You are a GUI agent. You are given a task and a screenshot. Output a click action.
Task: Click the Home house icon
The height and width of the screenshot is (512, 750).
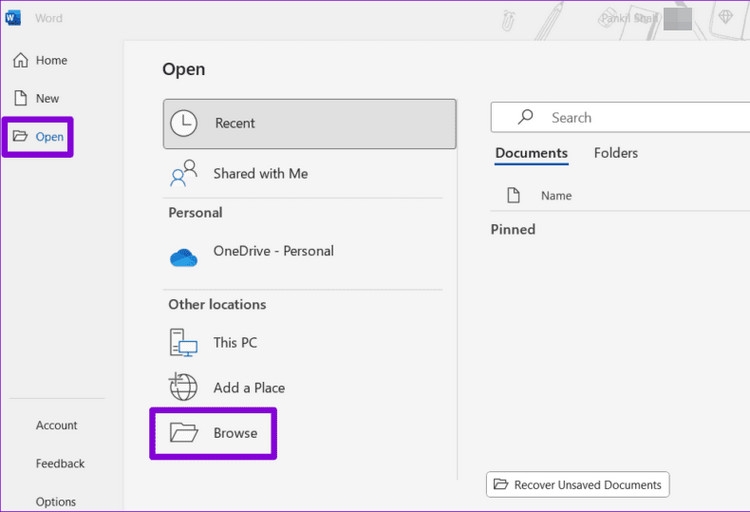point(21,60)
